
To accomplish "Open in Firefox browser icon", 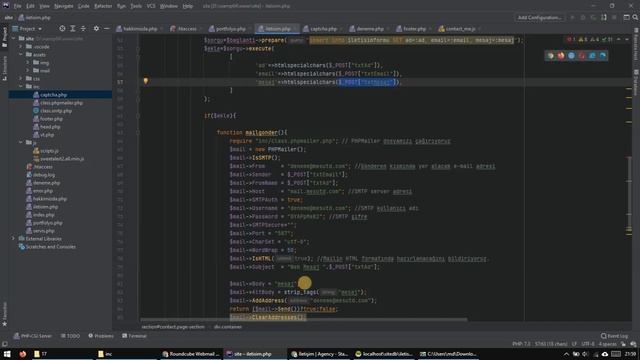I will coord(561,56).
